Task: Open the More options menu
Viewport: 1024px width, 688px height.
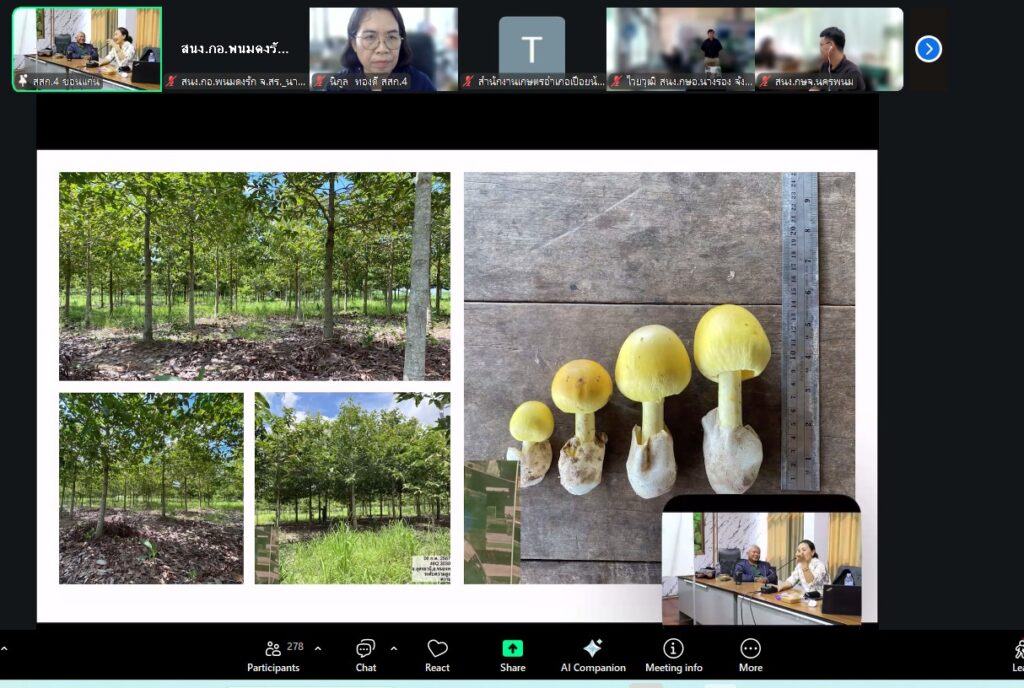Action: [x=750, y=655]
